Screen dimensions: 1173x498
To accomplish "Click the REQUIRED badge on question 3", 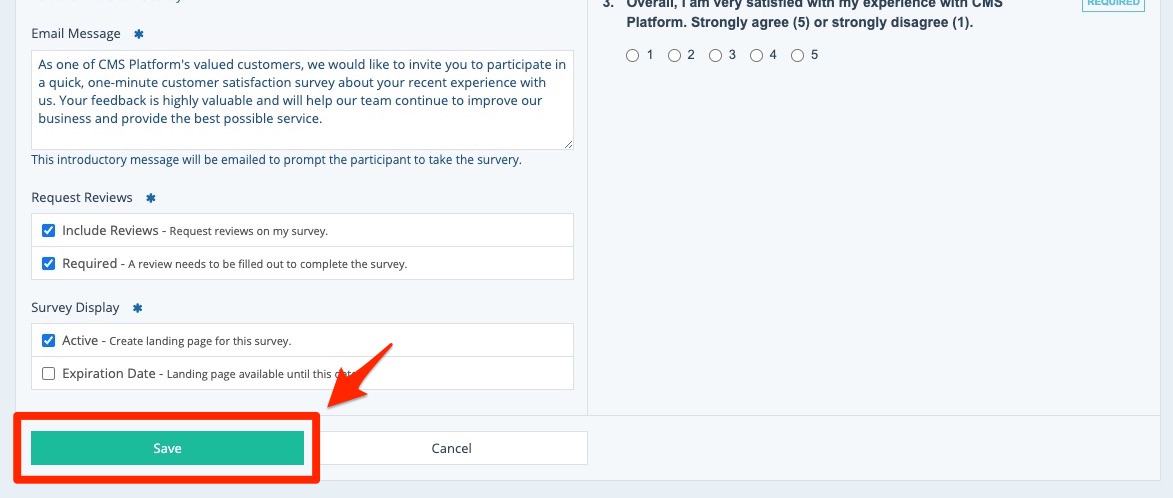I will (x=1113, y=4).
